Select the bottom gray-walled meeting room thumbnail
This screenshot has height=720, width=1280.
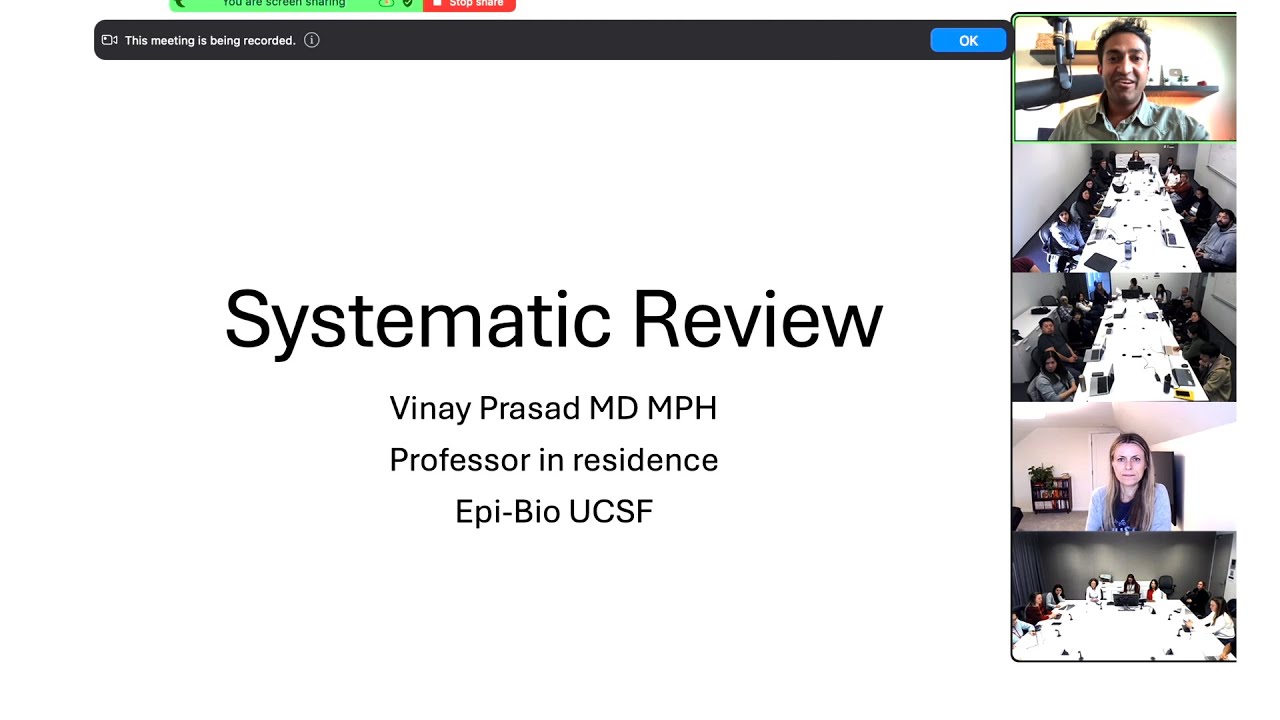(x=1125, y=596)
